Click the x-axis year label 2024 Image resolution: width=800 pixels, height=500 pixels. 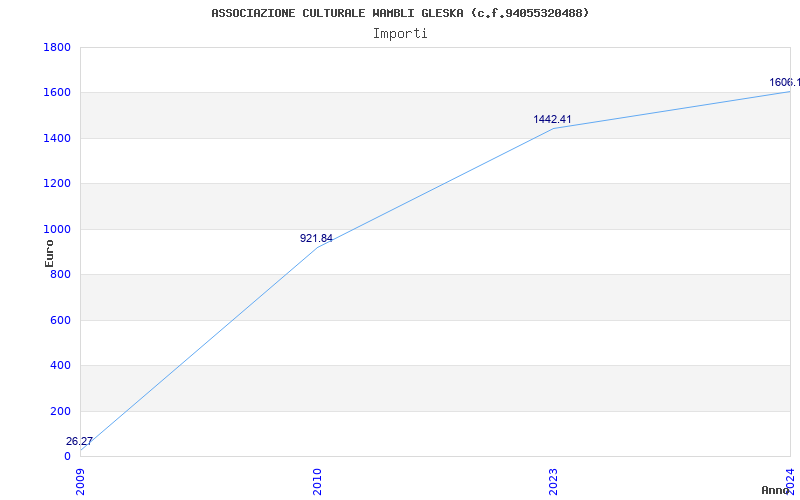pyautogui.click(x=790, y=482)
